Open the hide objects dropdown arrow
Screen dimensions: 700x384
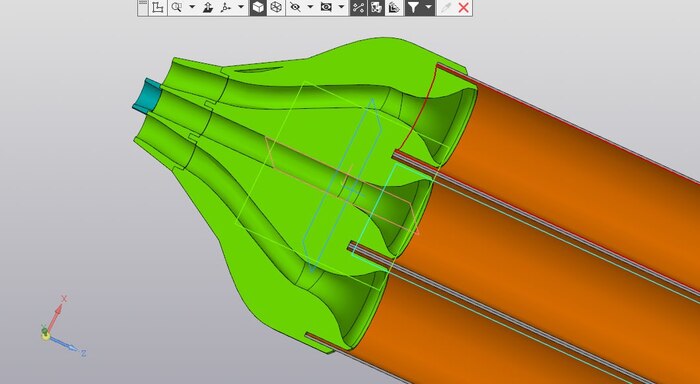(x=310, y=7)
